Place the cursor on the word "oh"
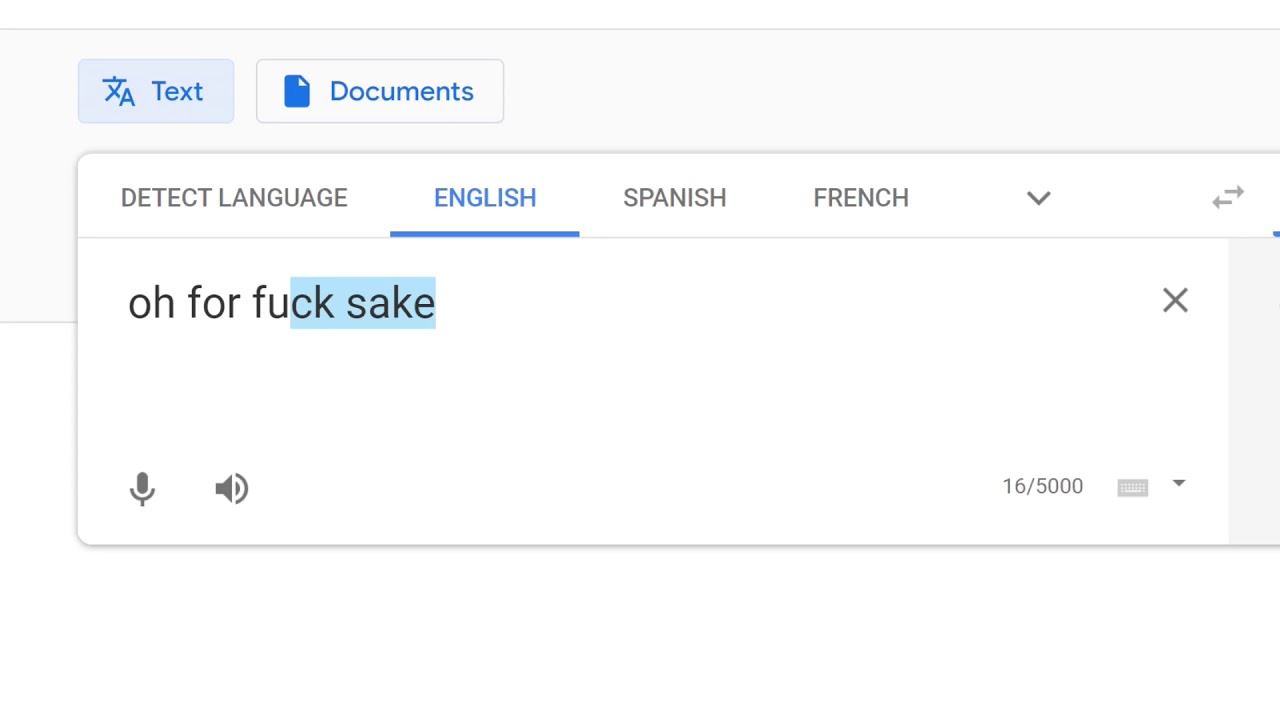Image resolution: width=1280 pixels, height=720 pixels. click(151, 303)
